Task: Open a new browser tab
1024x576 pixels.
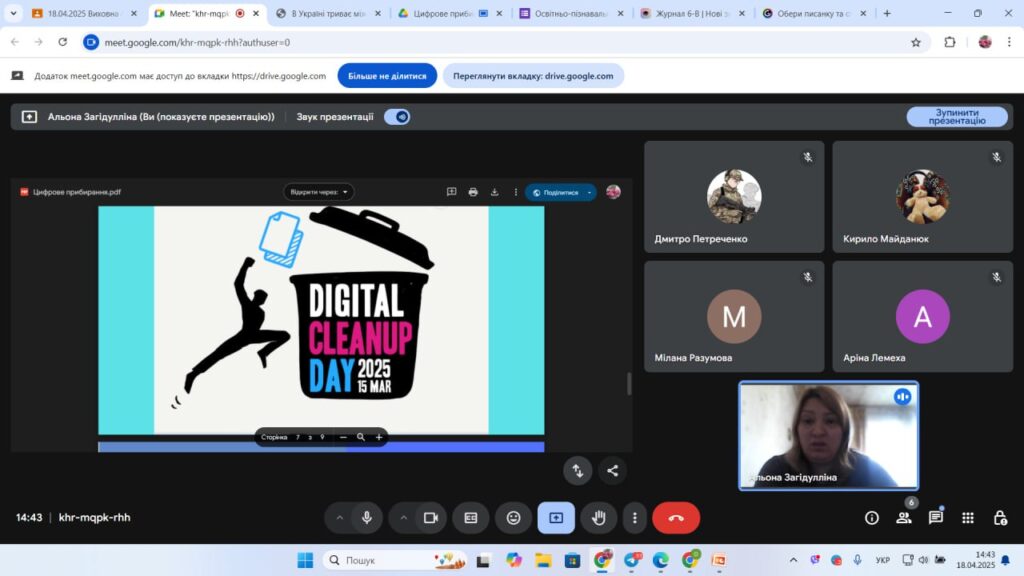Action: 887,13
